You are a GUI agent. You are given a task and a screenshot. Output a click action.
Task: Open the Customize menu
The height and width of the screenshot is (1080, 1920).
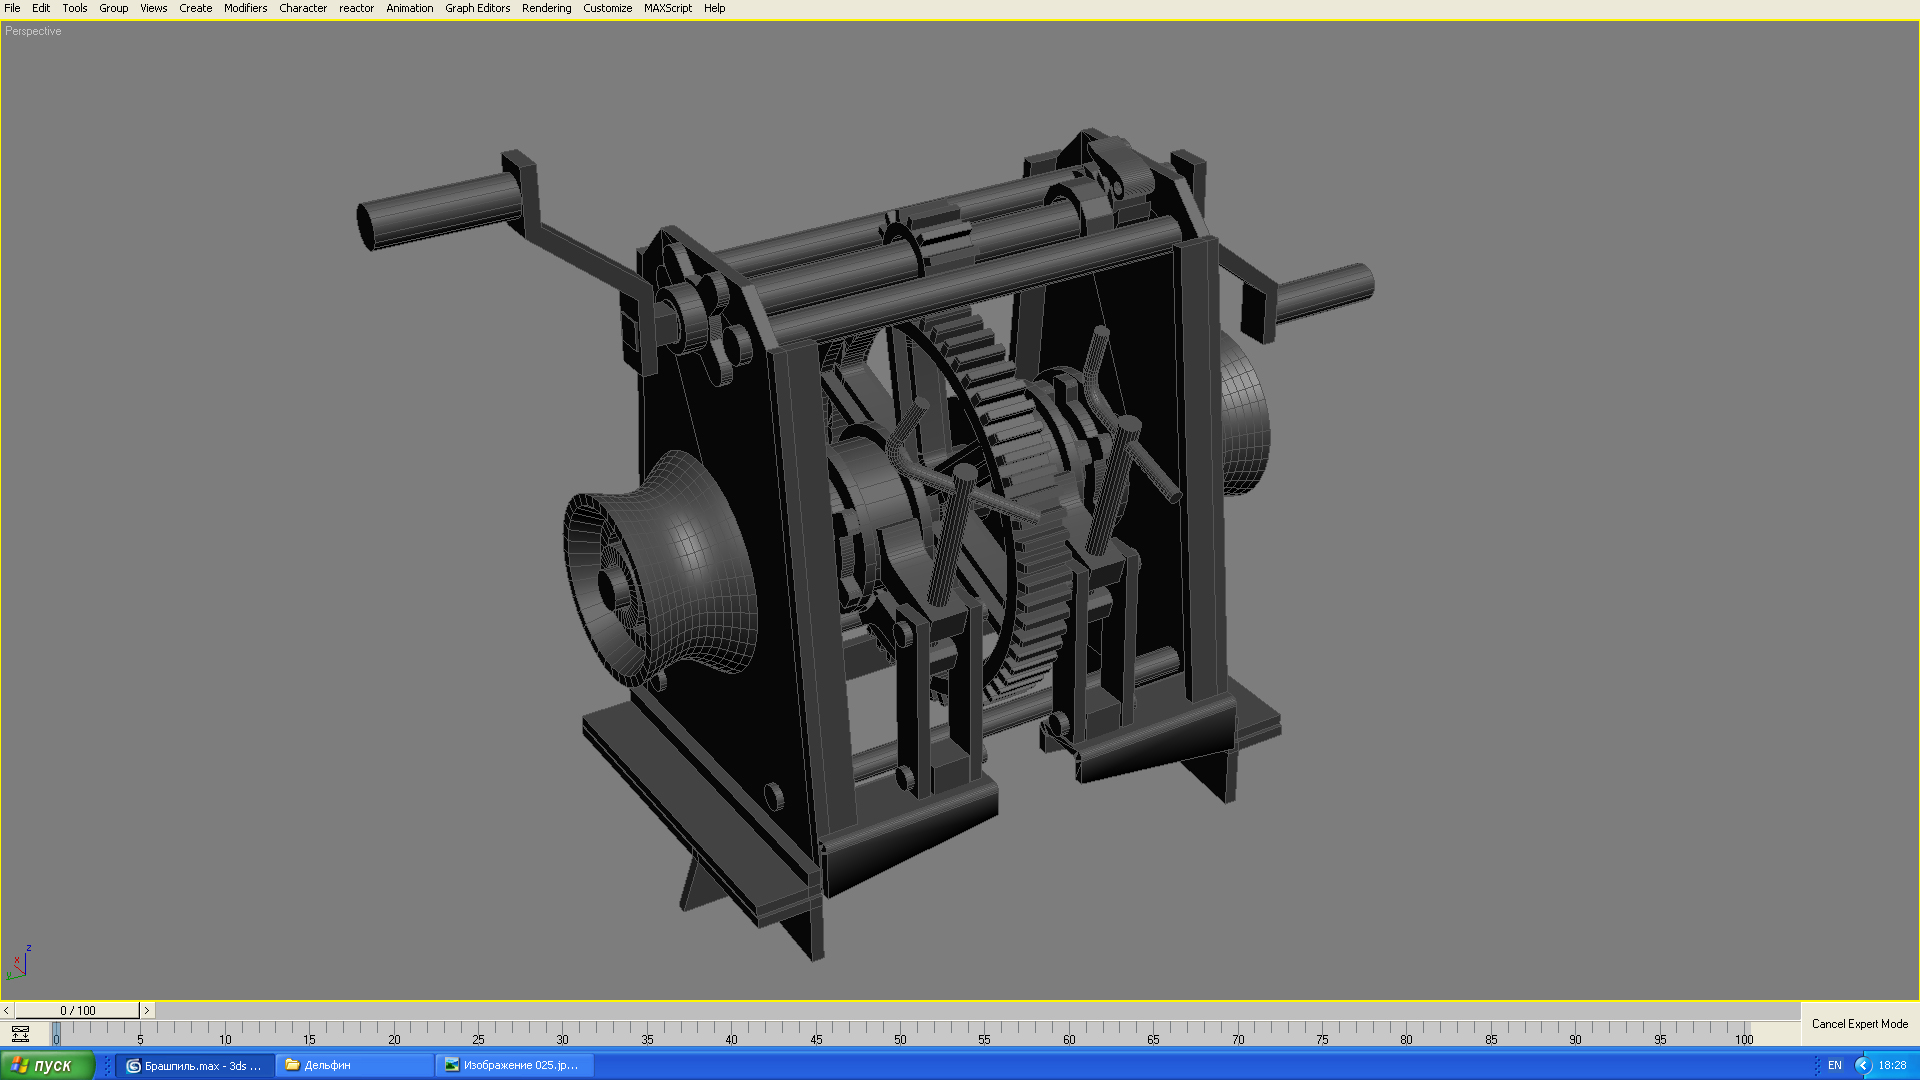click(x=607, y=8)
